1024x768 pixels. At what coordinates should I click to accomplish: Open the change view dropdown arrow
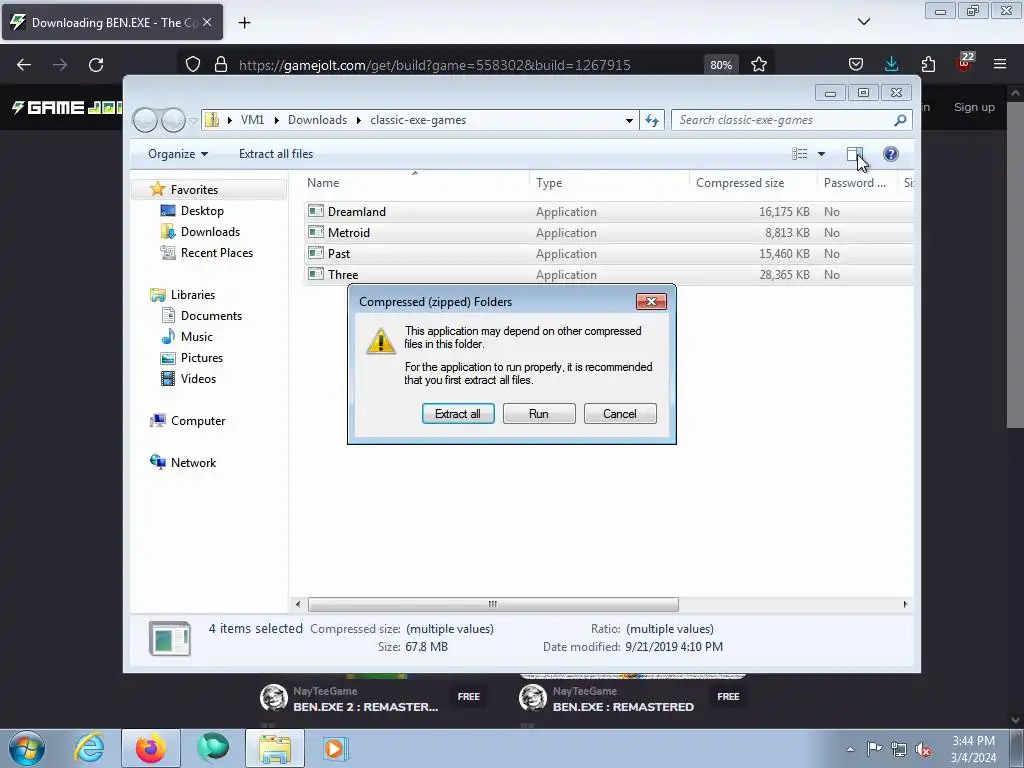822,154
